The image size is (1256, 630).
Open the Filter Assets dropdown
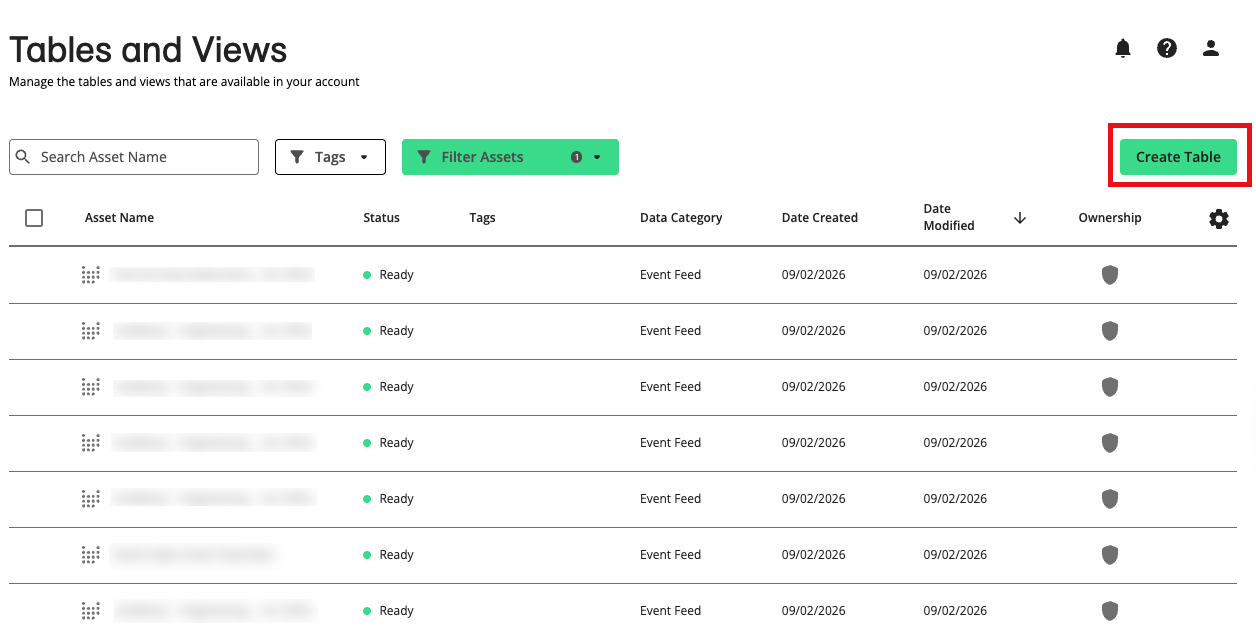click(510, 157)
